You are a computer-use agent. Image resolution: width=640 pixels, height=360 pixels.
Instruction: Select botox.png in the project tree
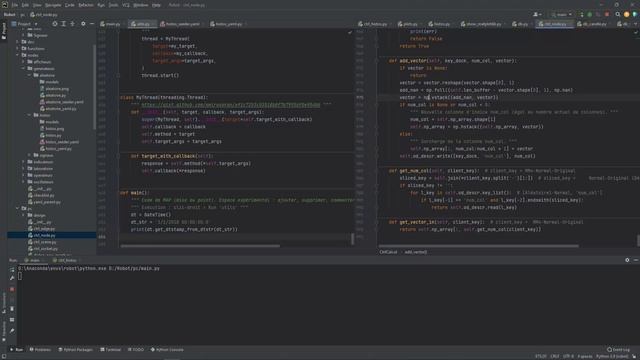[52, 129]
